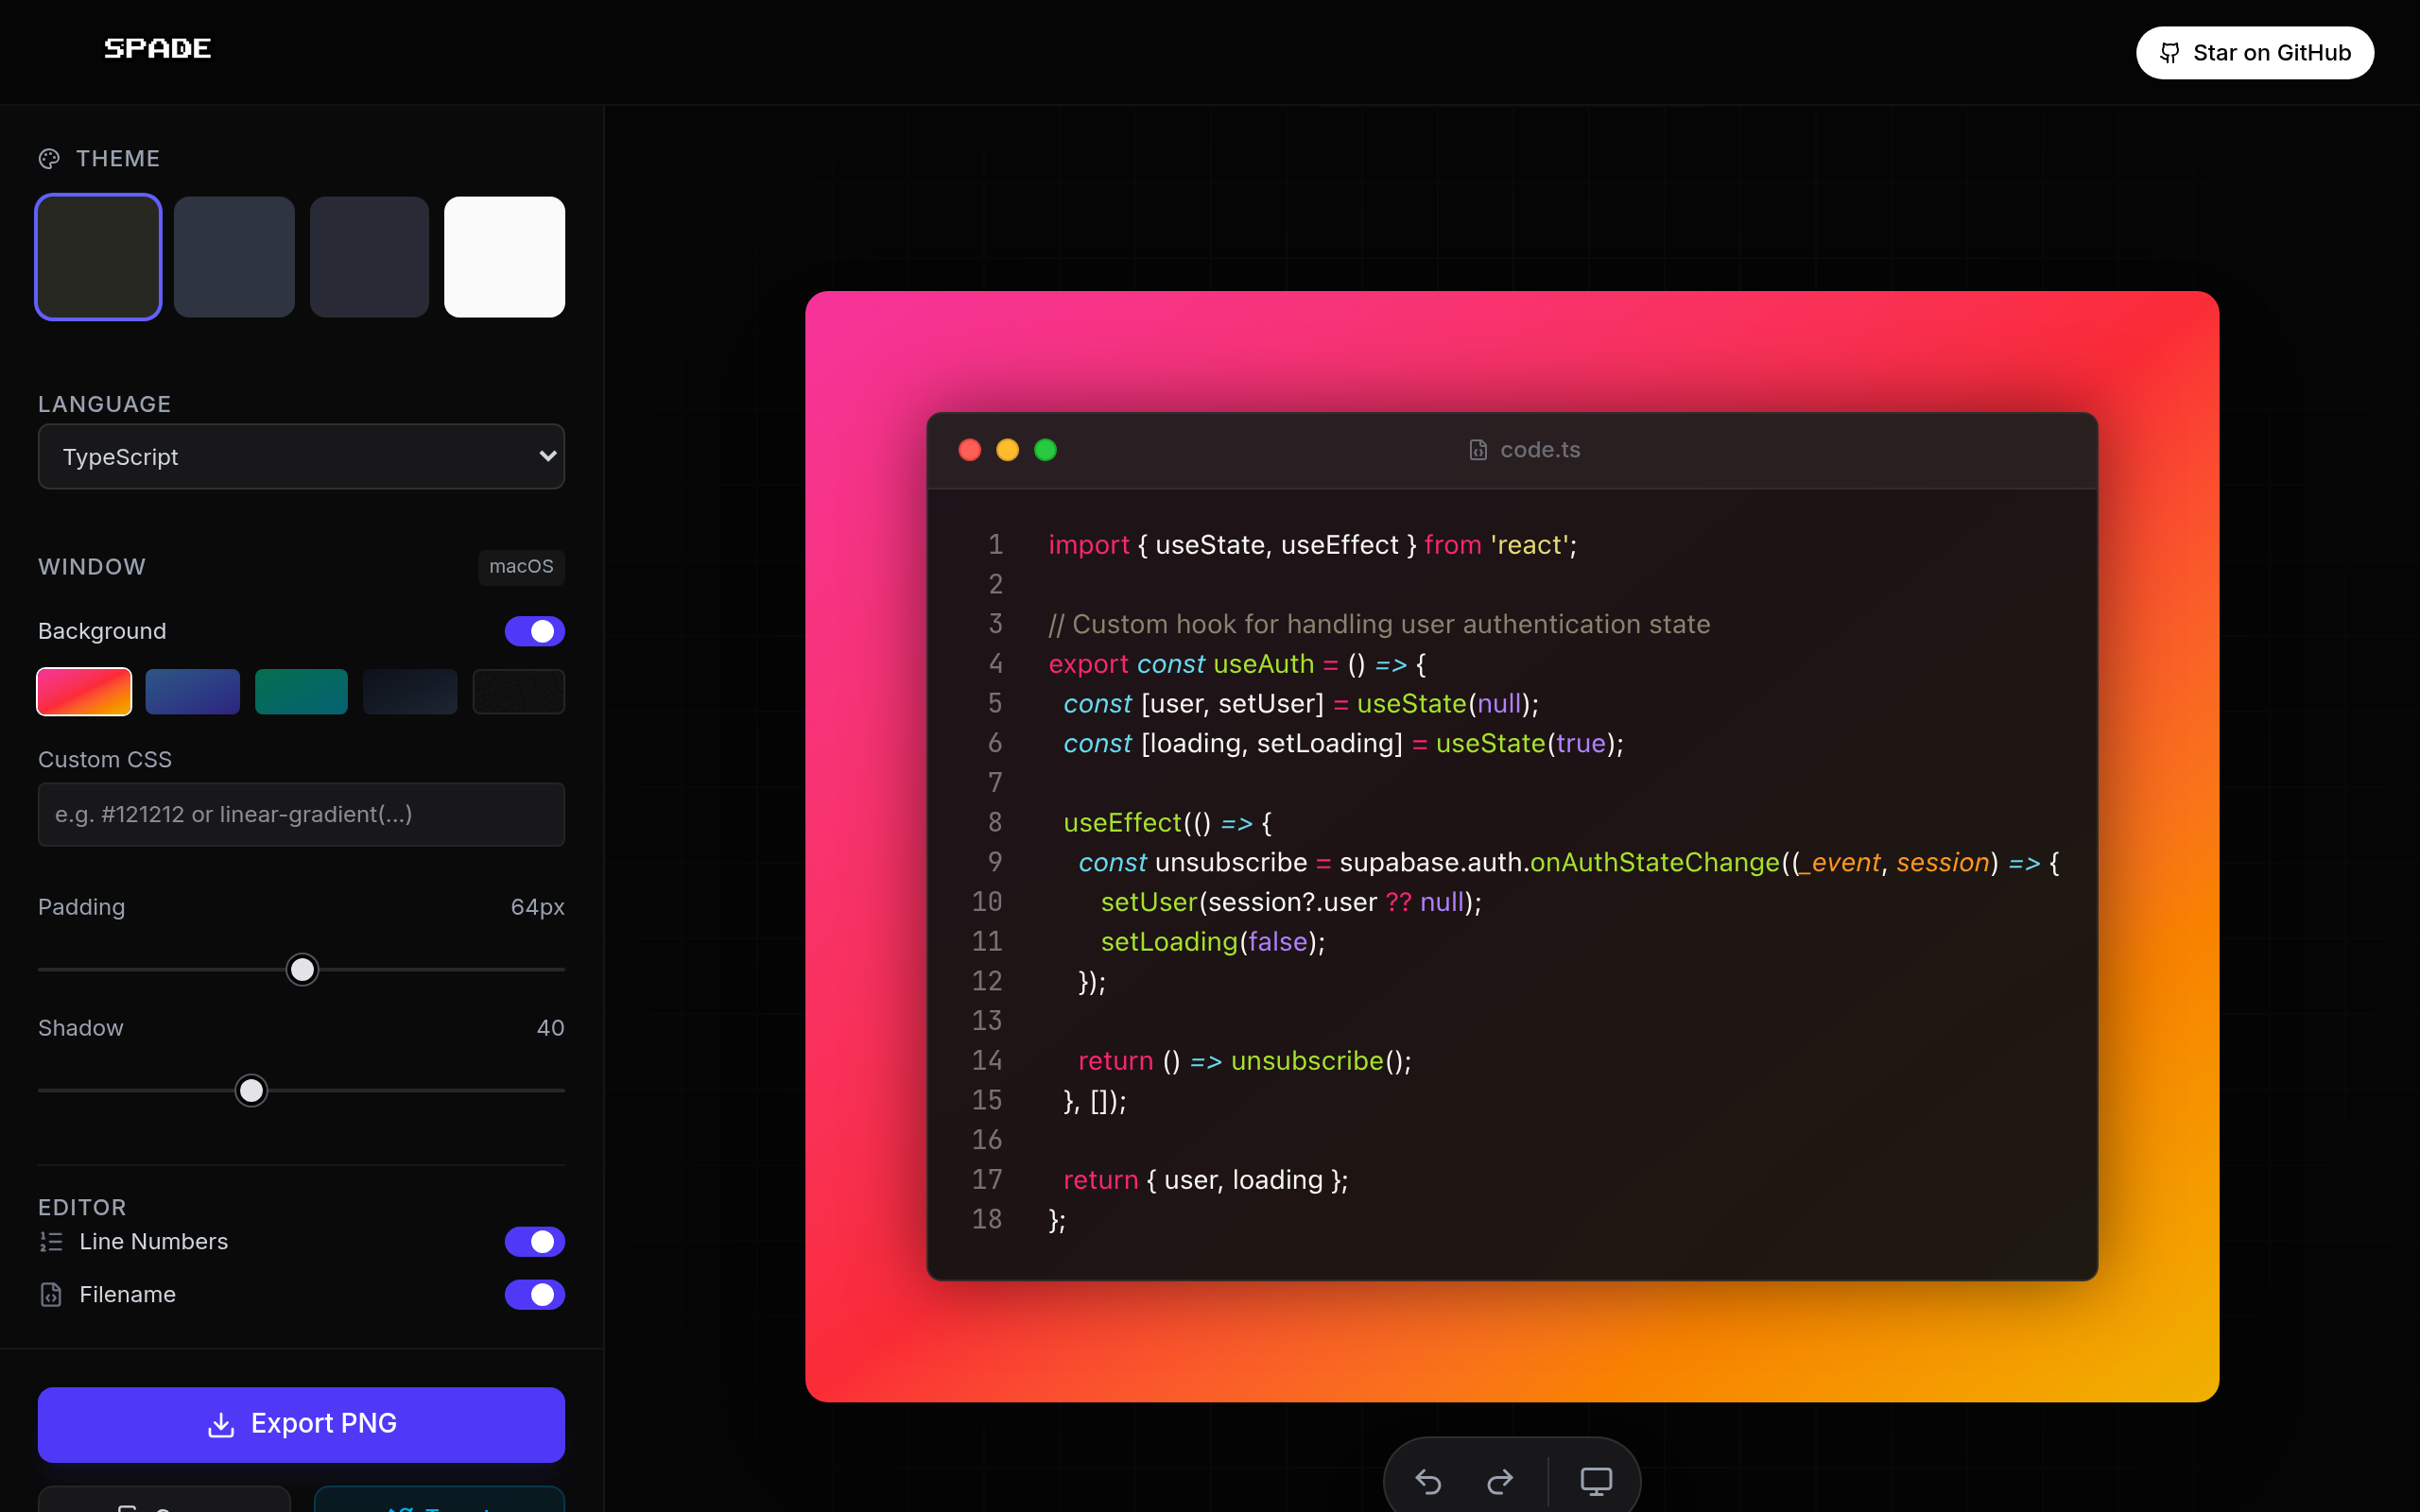Turn off Line Numbers toggle

pos(534,1242)
